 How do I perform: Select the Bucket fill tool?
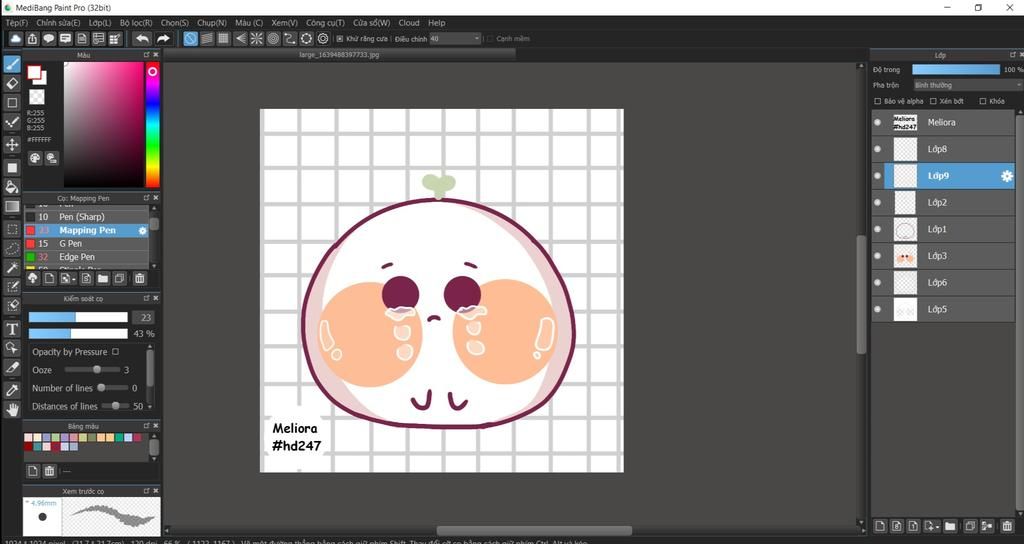12,187
